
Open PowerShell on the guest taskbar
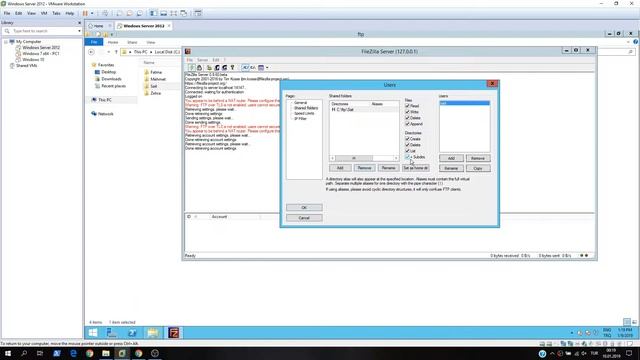coord(132,333)
